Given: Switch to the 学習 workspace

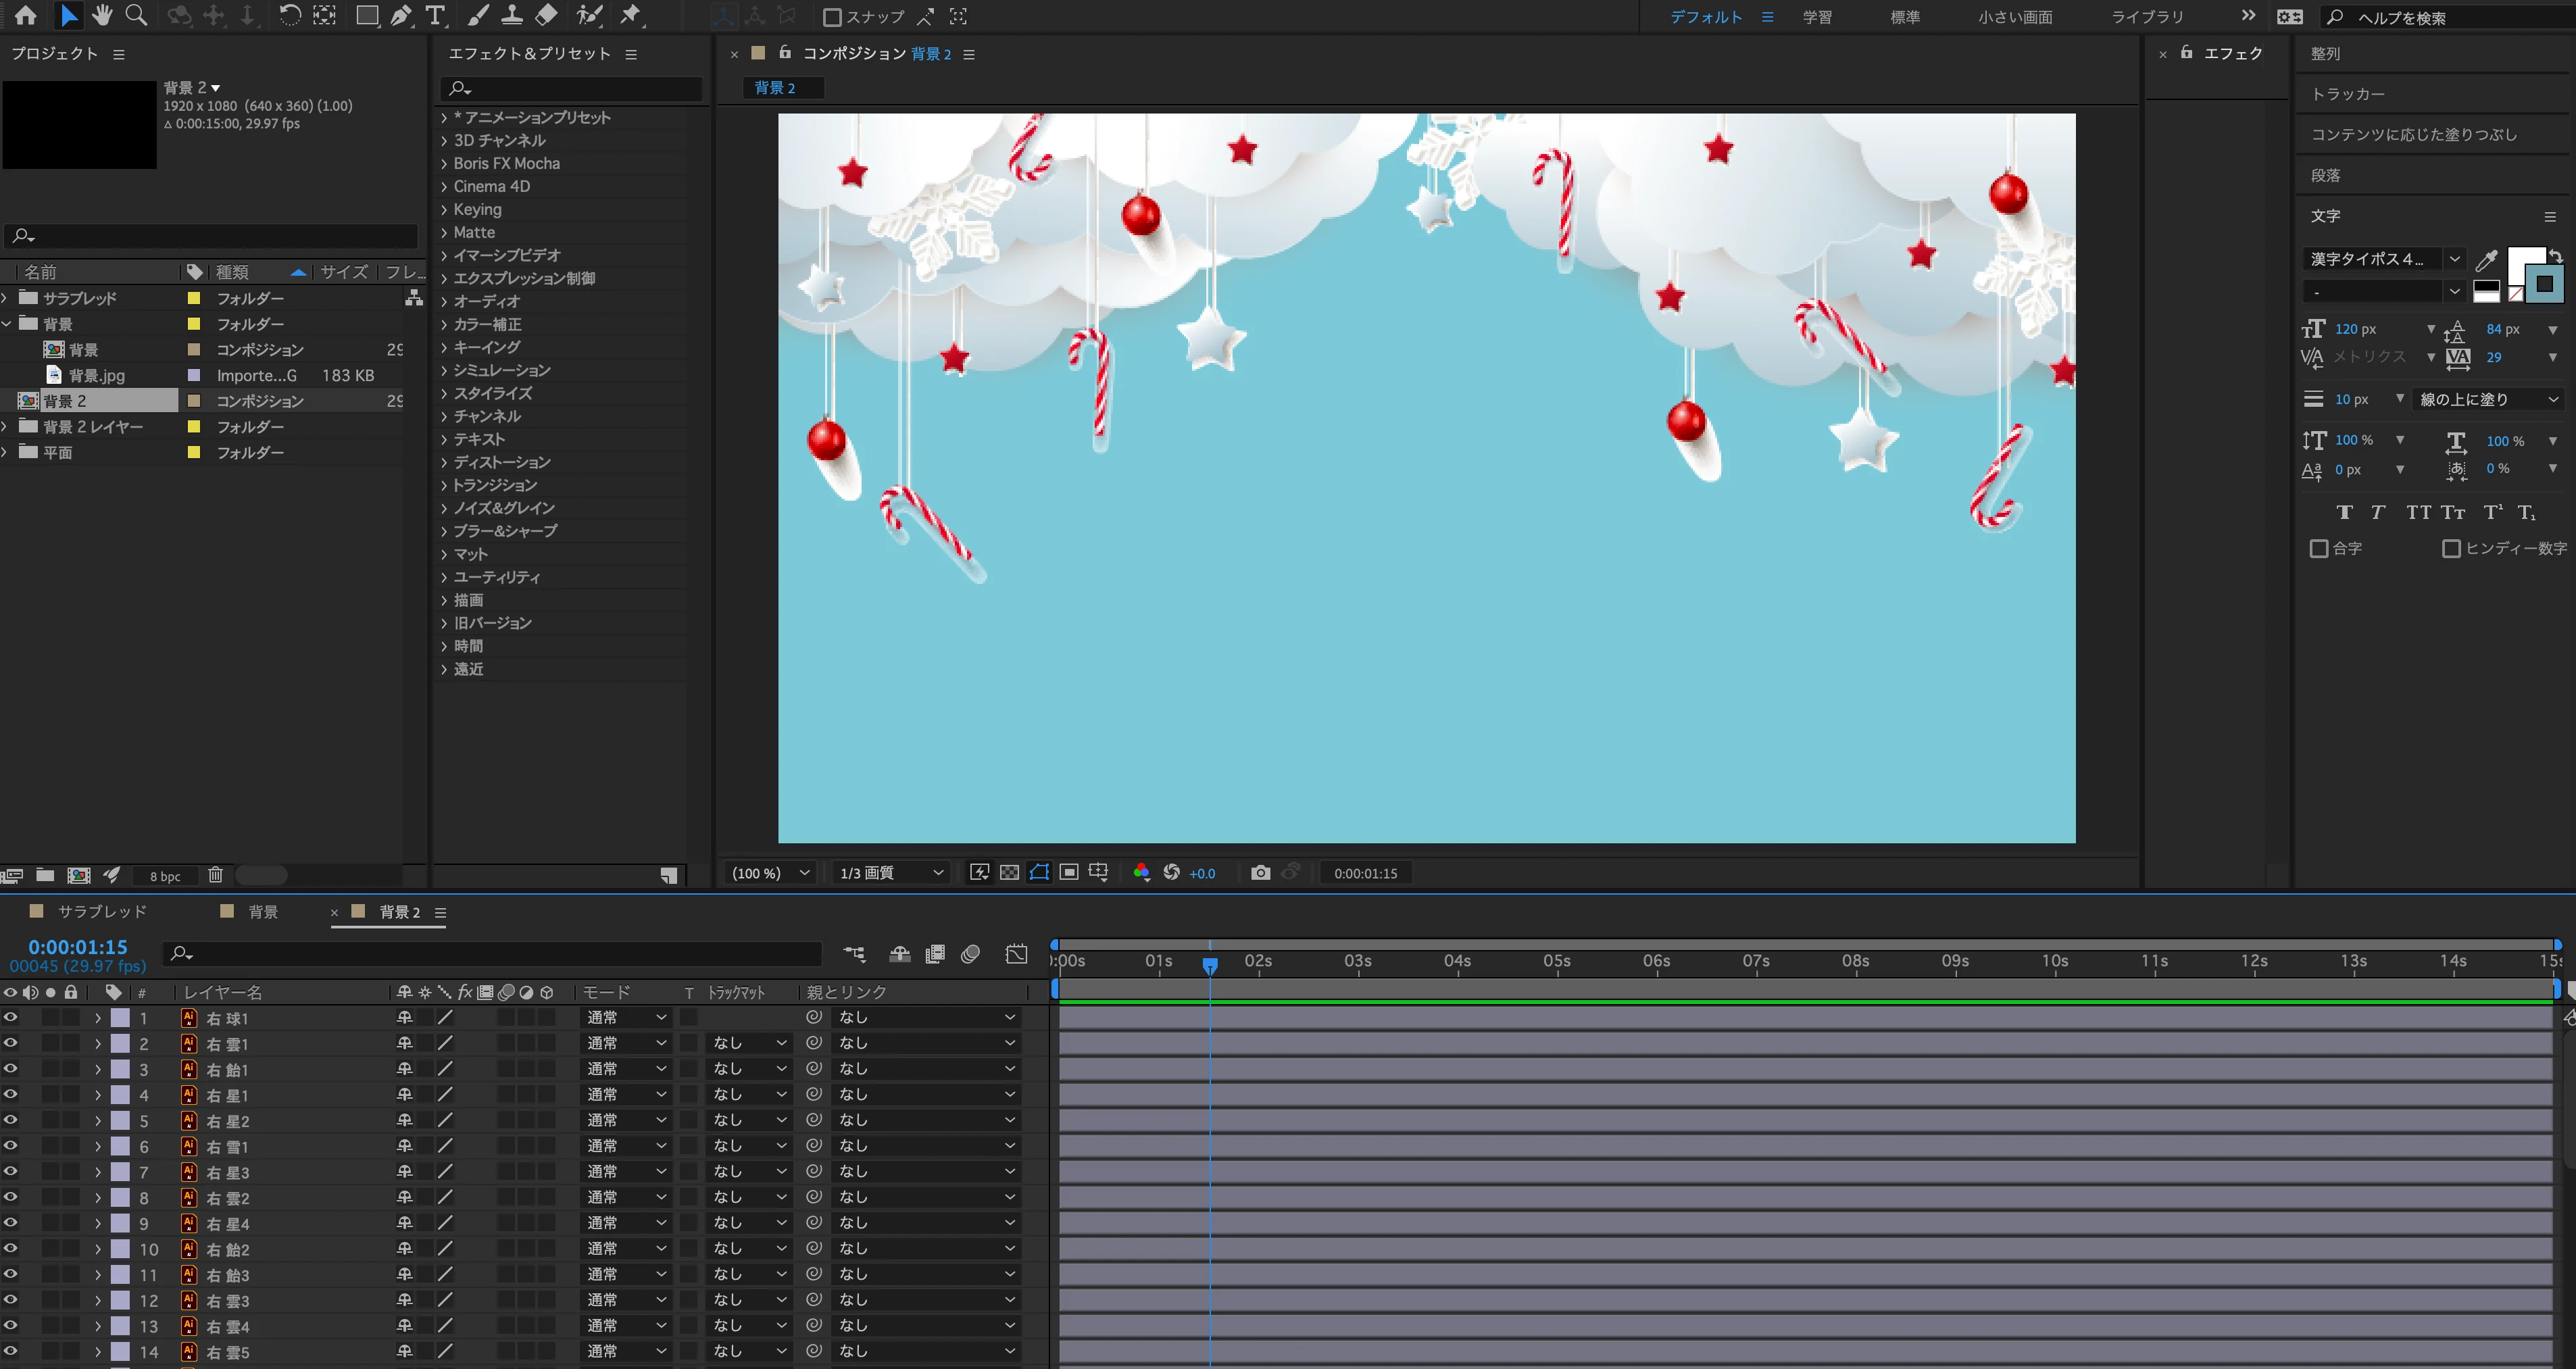Looking at the screenshot, I should (x=1817, y=17).
